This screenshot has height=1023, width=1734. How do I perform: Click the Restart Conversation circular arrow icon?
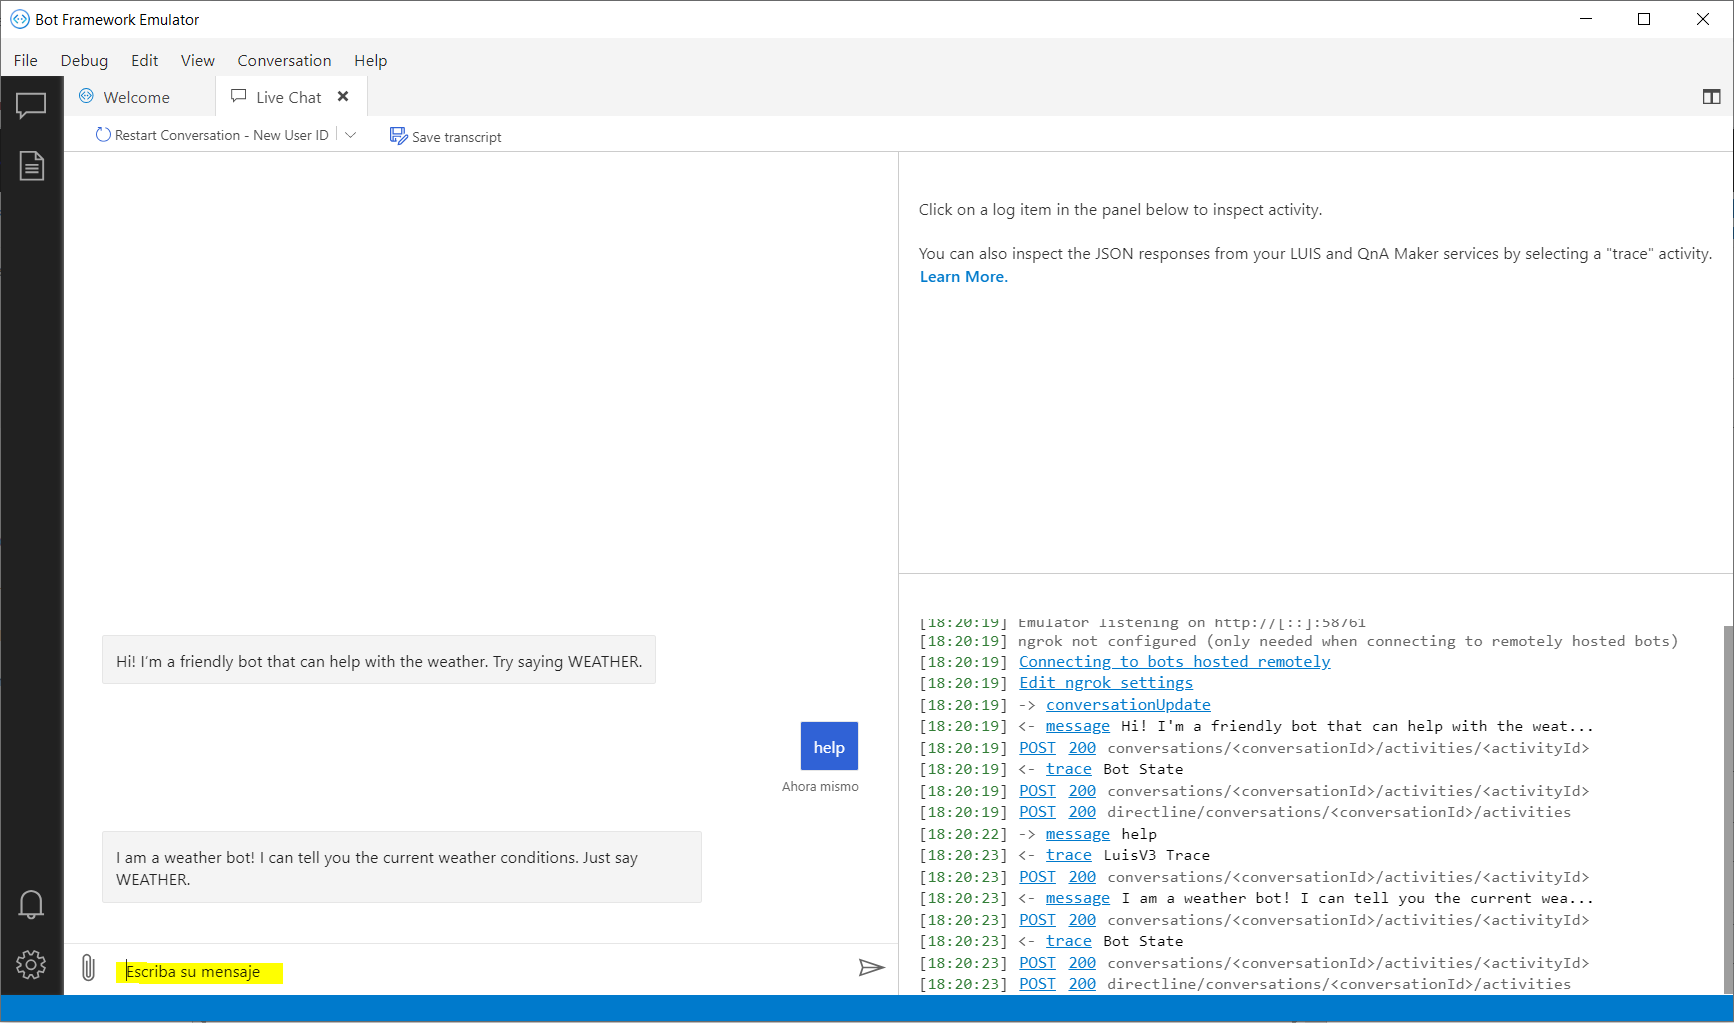pos(103,134)
